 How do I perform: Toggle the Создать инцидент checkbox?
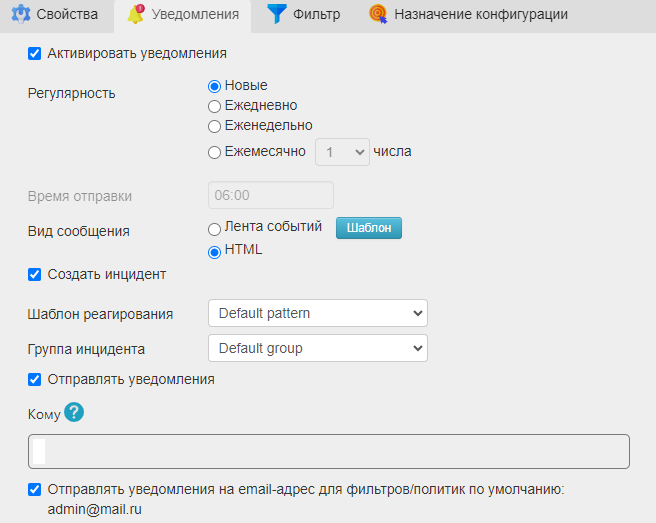[x=34, y=274]
